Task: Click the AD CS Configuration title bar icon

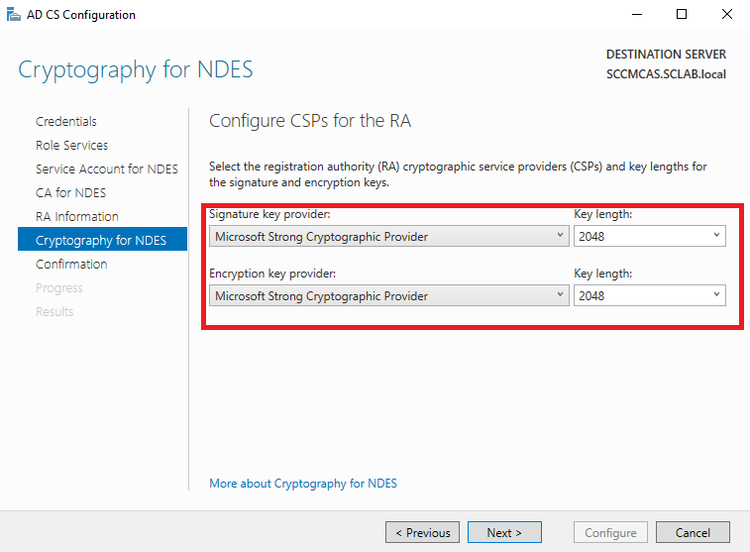Action: click(13, 15)
